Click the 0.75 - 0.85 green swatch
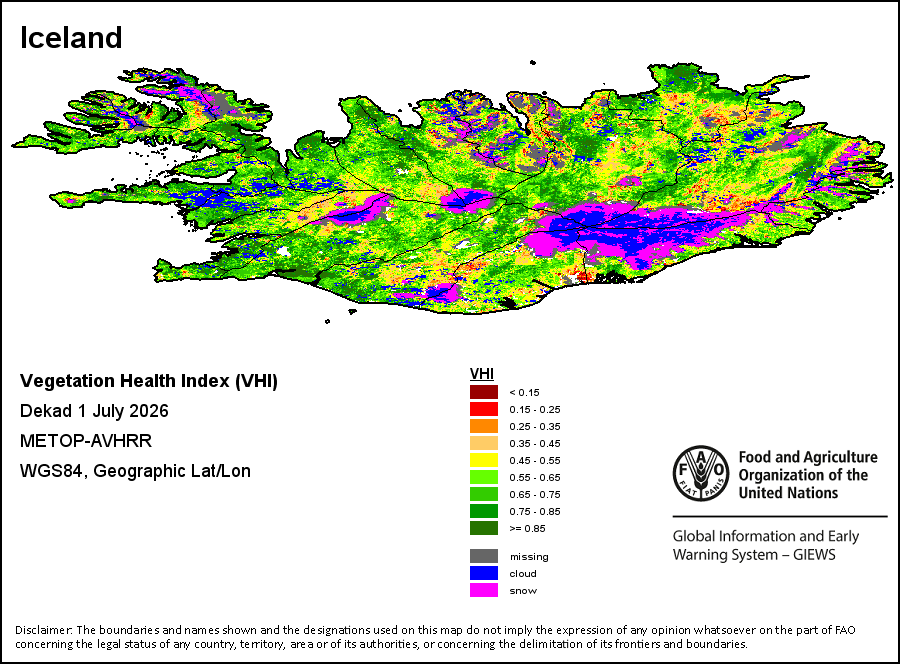 (484, 511)
